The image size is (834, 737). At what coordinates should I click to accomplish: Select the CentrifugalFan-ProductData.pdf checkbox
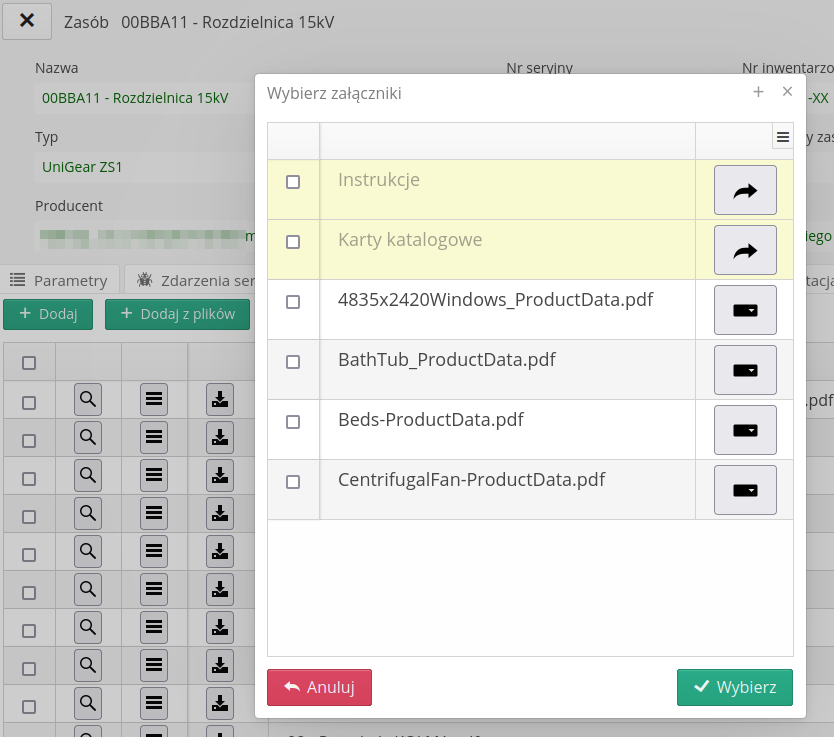pos(293,482)
